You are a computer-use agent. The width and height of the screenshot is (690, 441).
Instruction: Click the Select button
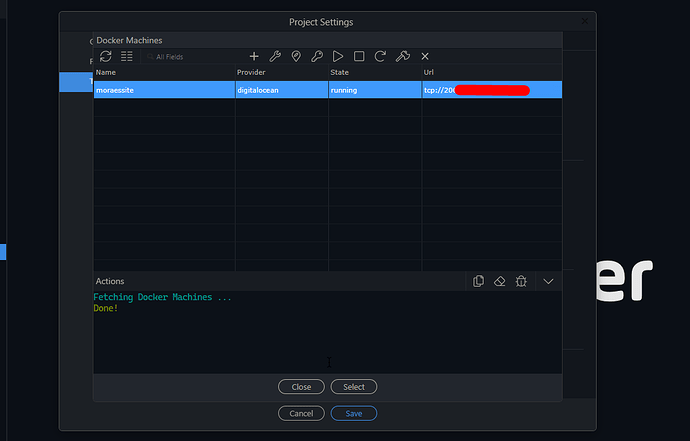(x=354, y=387)
